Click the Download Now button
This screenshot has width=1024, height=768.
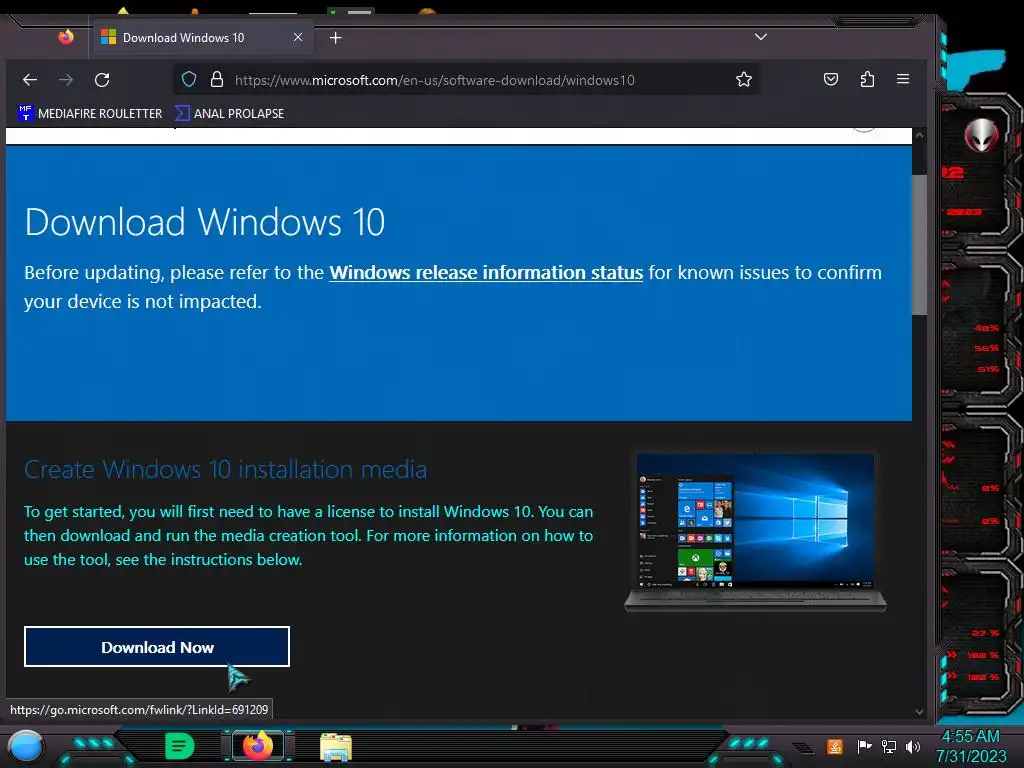pos(157,647)
